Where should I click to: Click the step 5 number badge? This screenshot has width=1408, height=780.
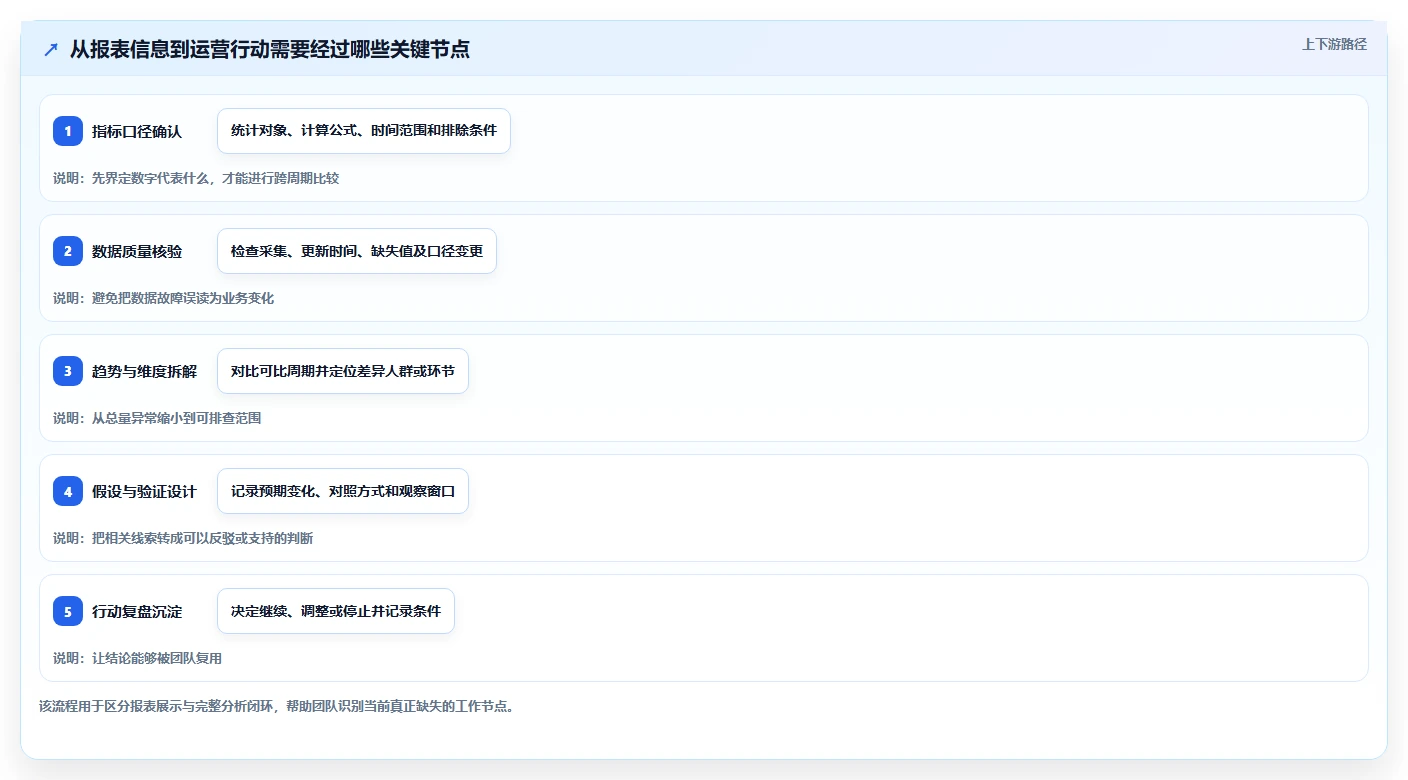(68, 611)
